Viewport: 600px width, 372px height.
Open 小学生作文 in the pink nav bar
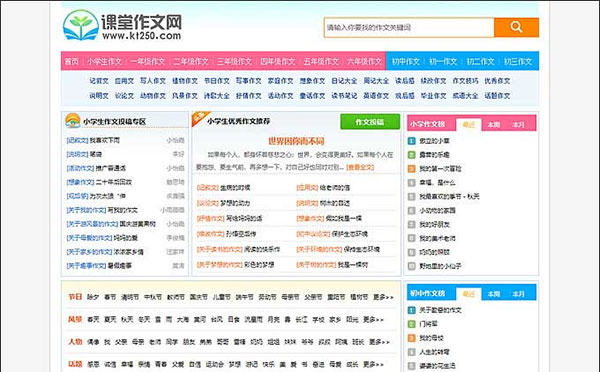point(104,62)
